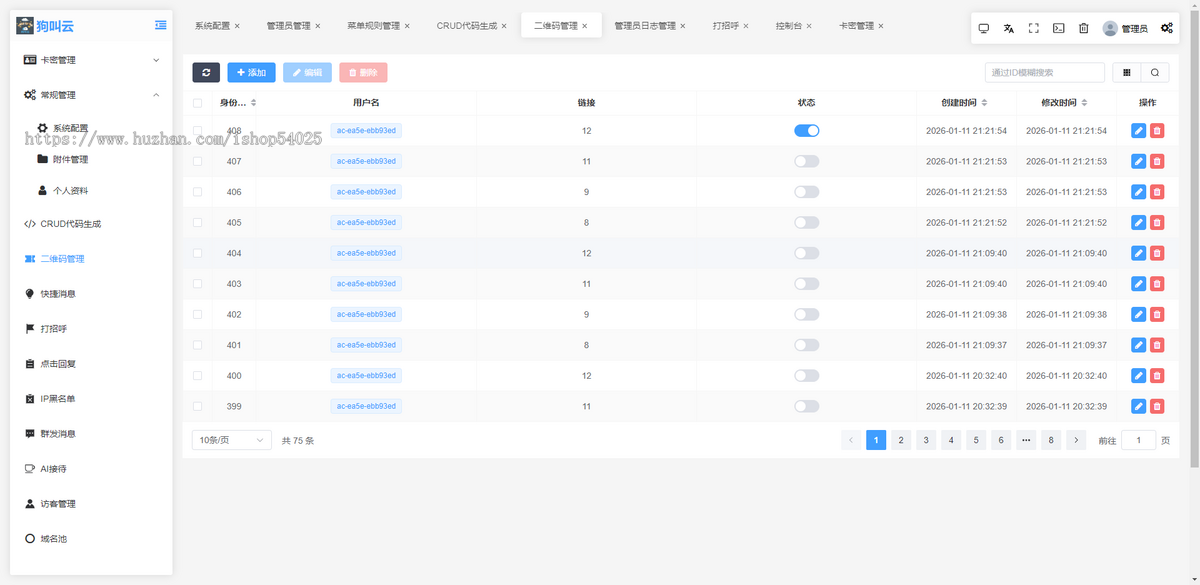Click the column display grid icon
1200x585 pixels.
[x=1127, y=72]
